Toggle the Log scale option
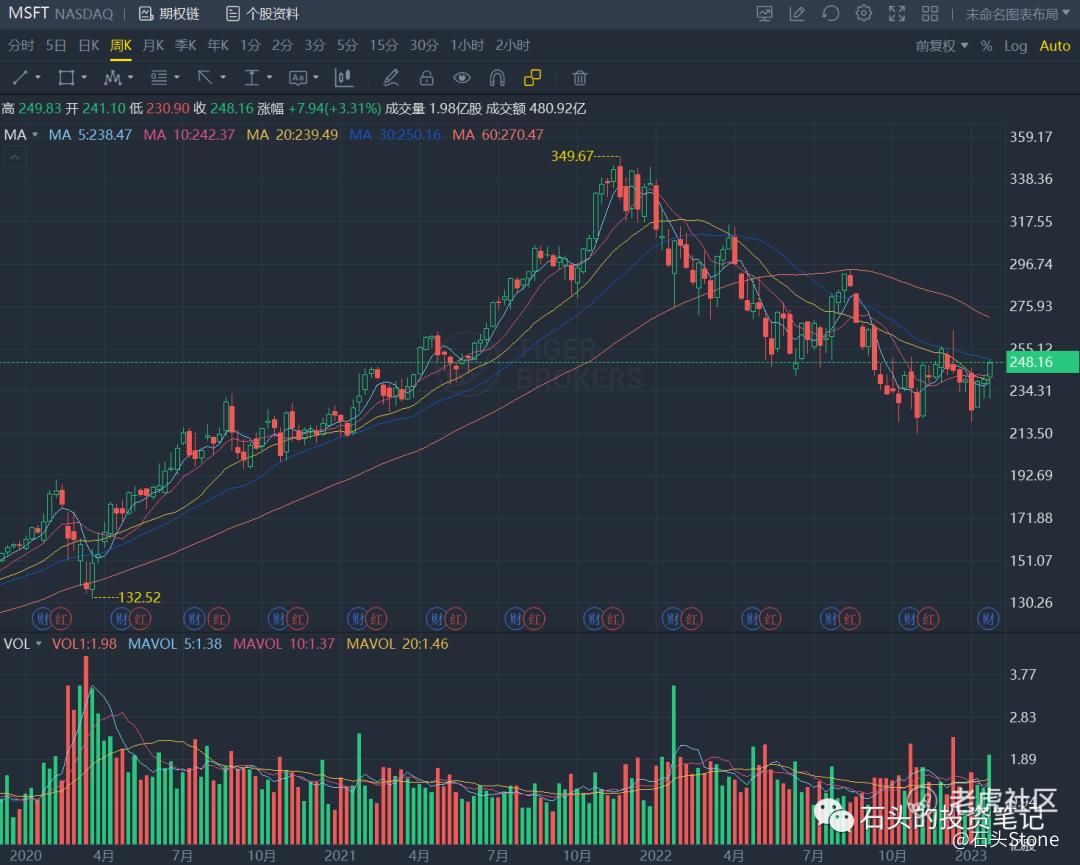Image resolution: width=1080 pixels, height=865 pixels. click(1015, 46)
